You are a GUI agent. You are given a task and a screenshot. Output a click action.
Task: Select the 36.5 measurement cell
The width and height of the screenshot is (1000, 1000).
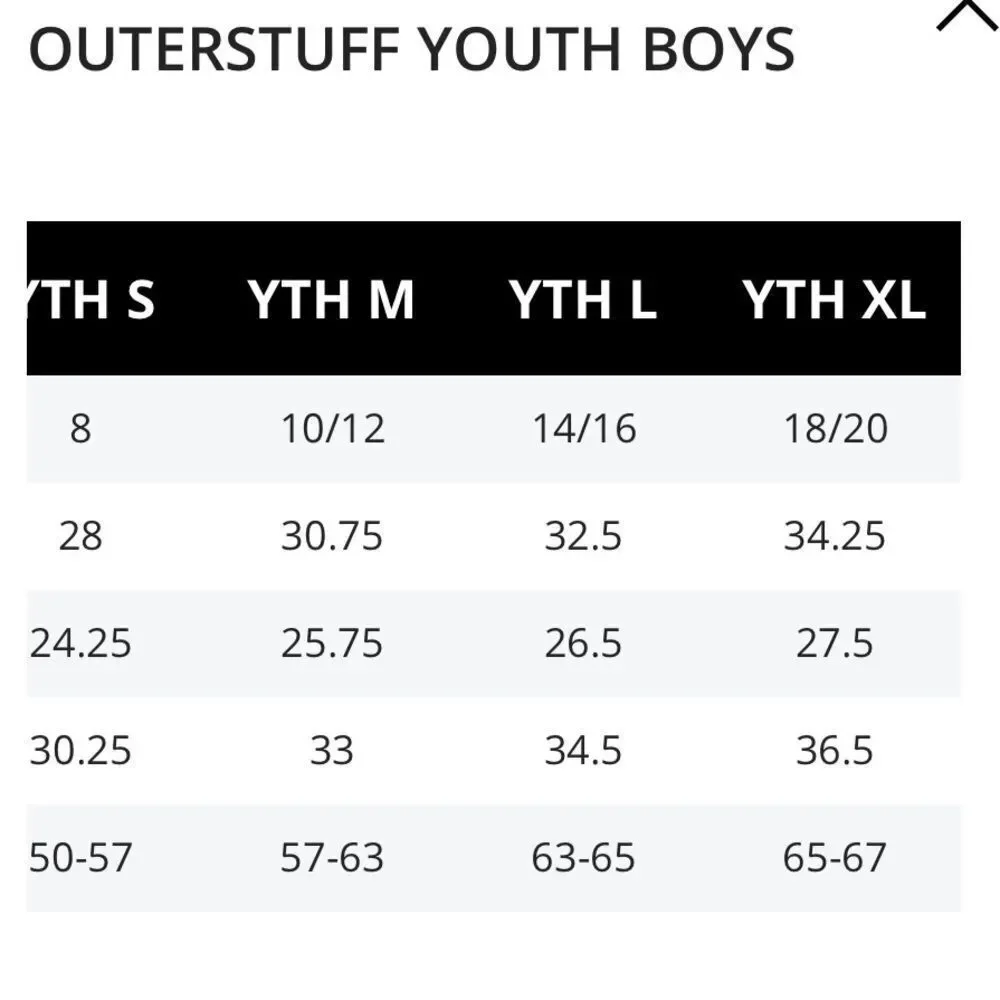coord(834,750)
